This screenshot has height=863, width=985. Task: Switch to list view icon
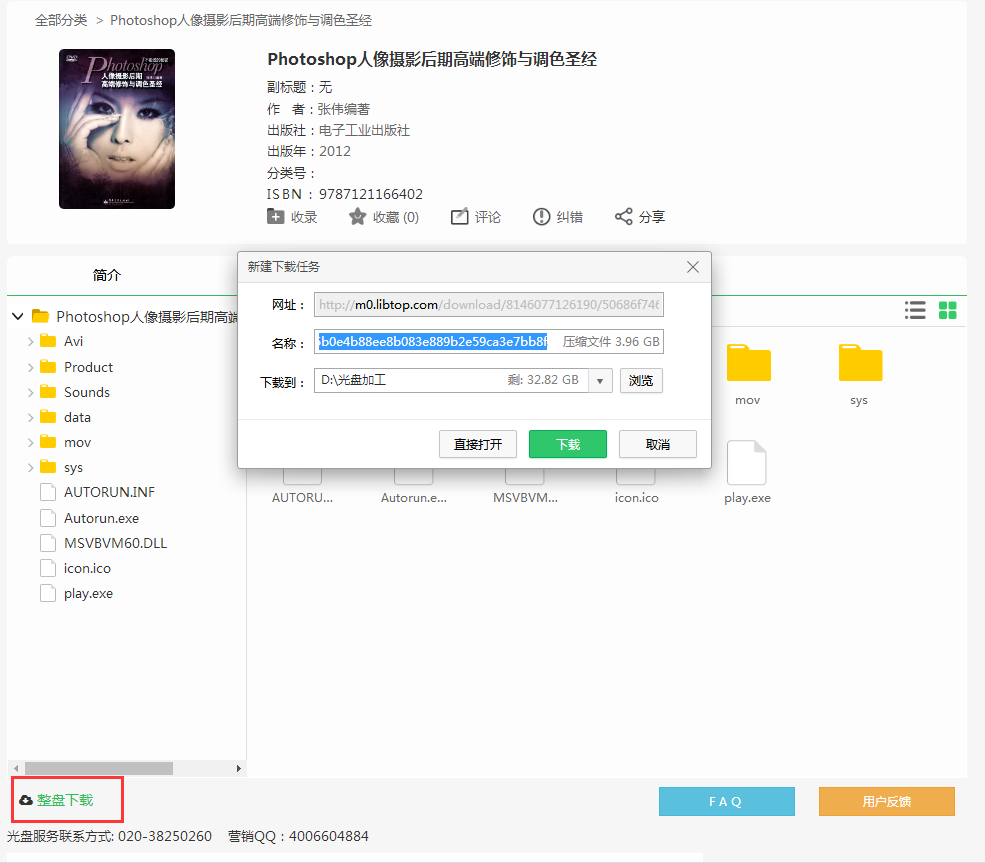coord(915,310)
